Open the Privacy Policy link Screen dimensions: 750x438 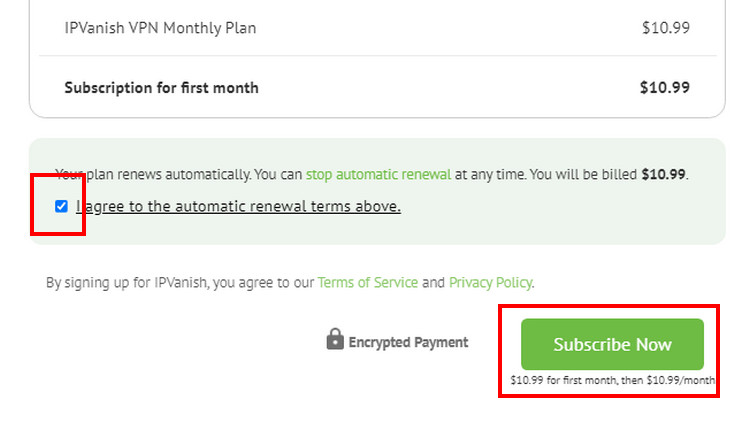click(x=490, y=283)
